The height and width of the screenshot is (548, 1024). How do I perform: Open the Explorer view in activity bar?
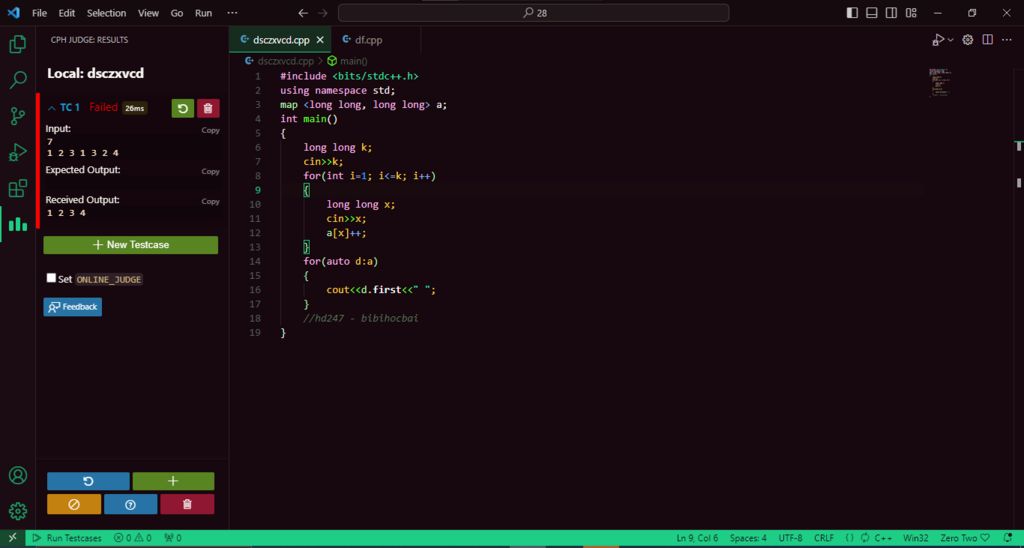(18, 44)
